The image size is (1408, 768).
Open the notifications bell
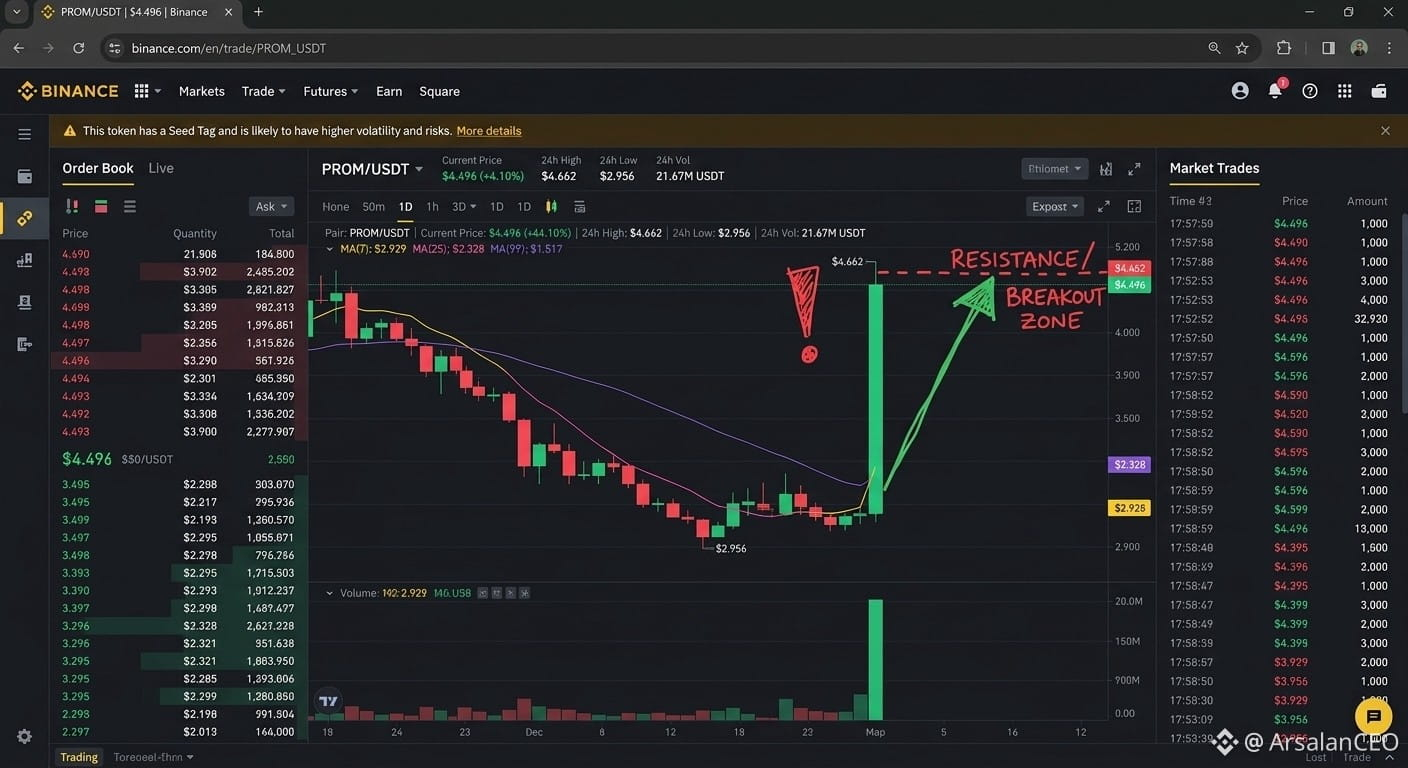point(1275,91)
